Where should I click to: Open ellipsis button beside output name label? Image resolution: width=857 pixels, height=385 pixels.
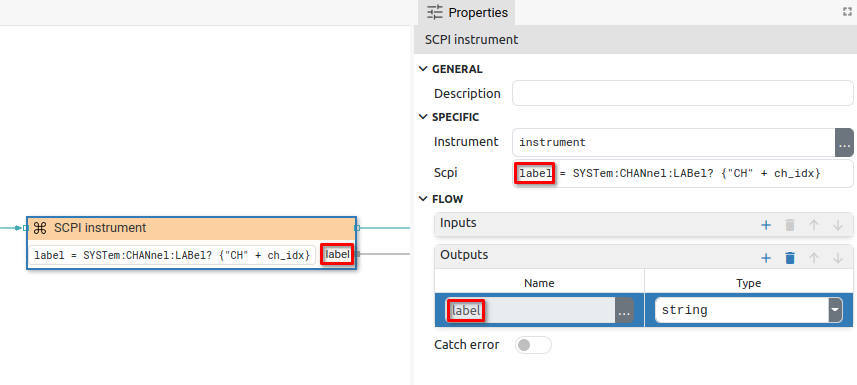click(625, 311)
